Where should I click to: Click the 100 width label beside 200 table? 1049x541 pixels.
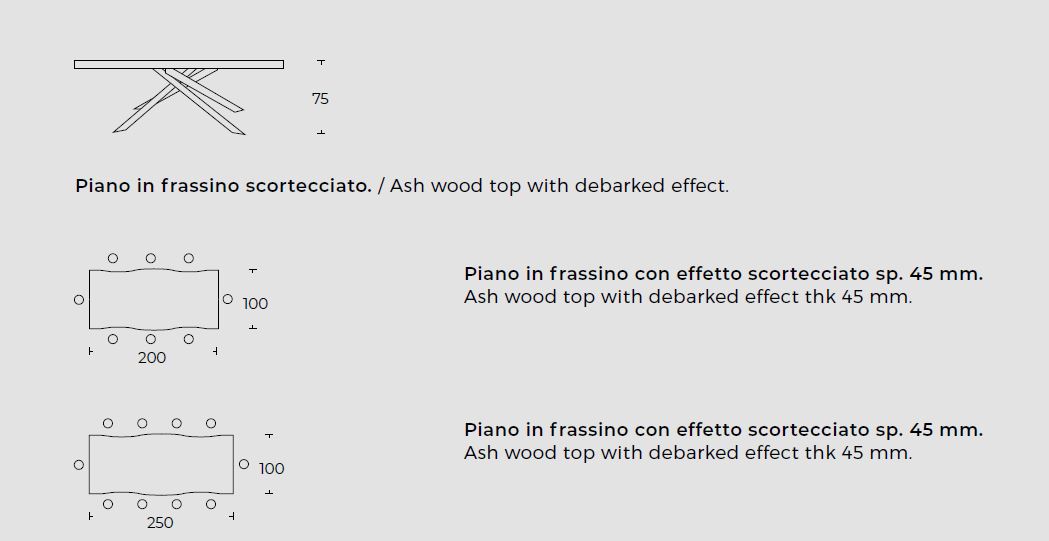[x=255, y=304]
